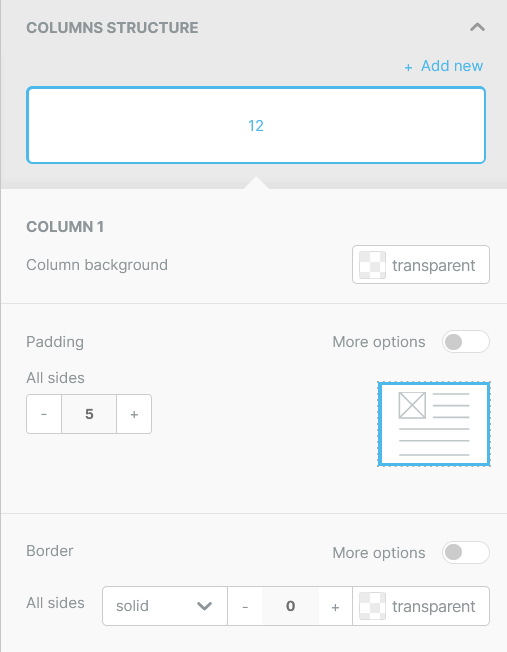The width and height of the screenshot is (507, 652).
Task: Enable More options for Border
Action: [465, 553]
